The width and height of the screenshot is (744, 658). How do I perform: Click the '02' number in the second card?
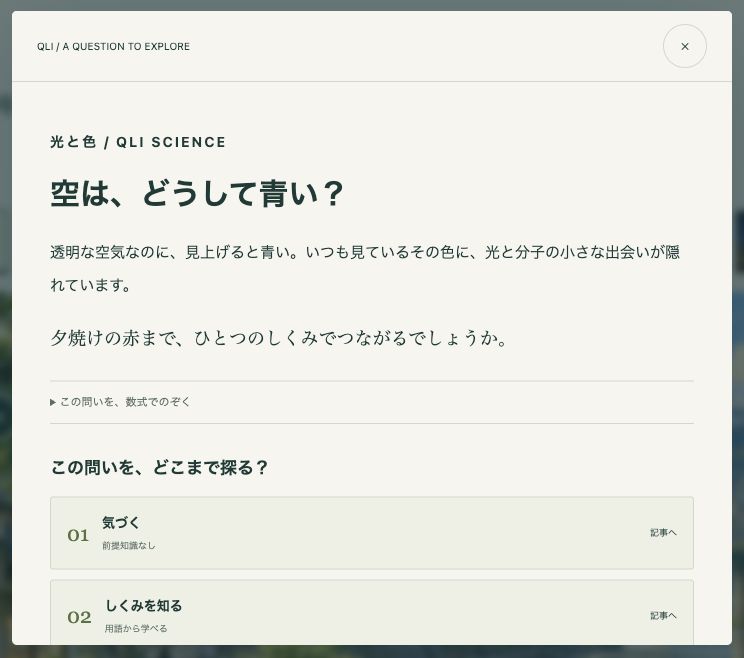(x=79, y=617)
